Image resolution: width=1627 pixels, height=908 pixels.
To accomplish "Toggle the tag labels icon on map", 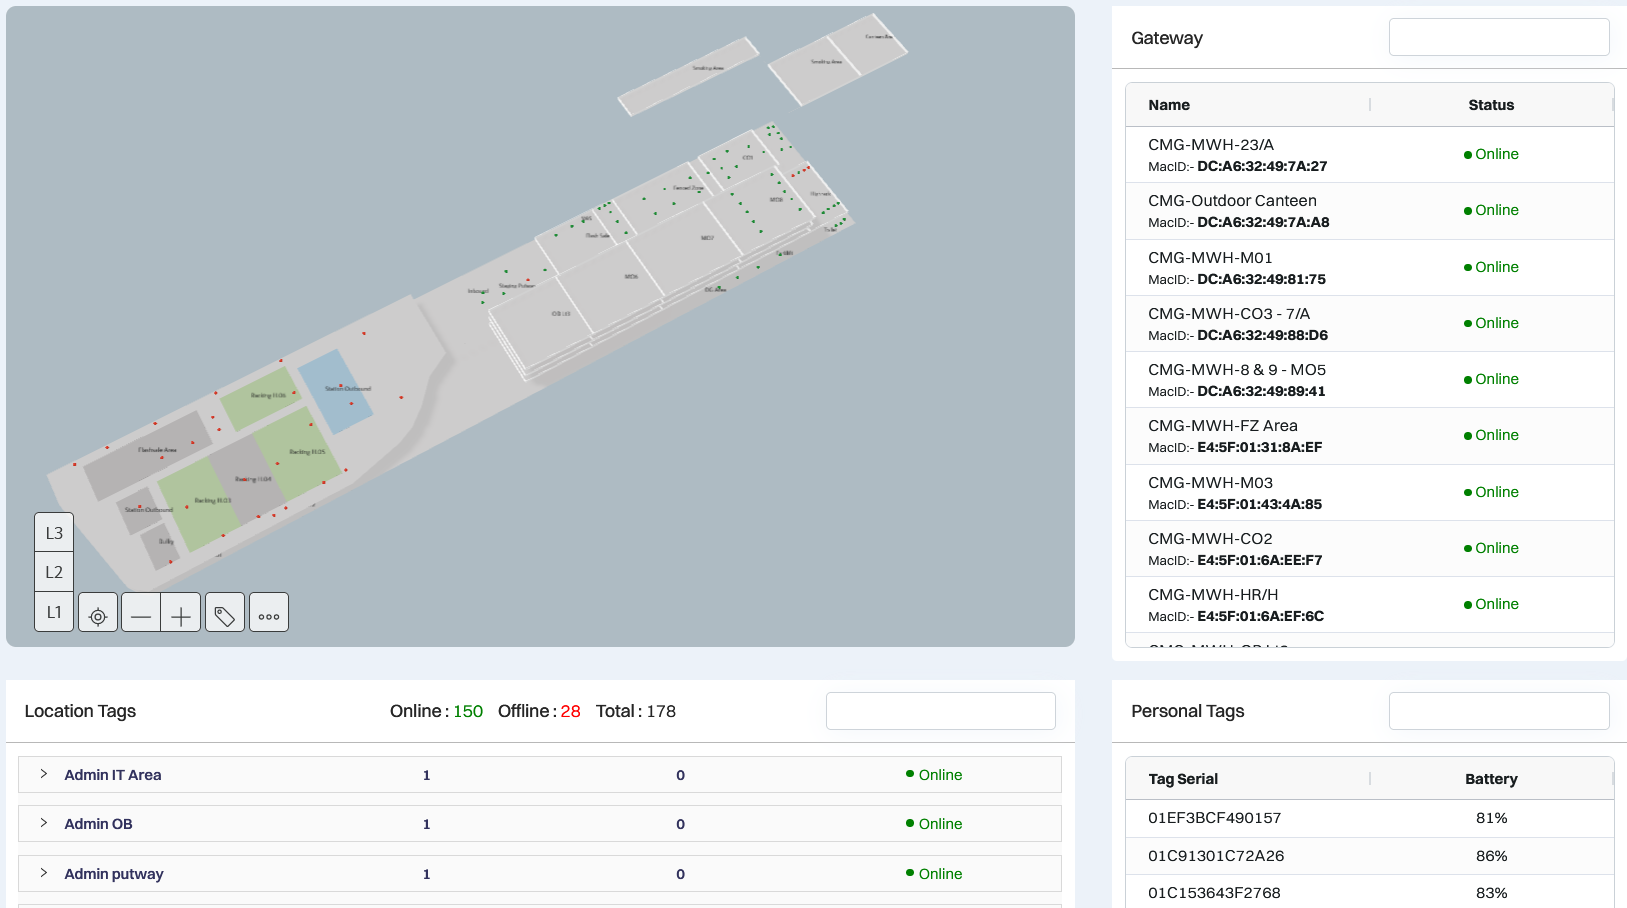I will click(x=225, y=612).
